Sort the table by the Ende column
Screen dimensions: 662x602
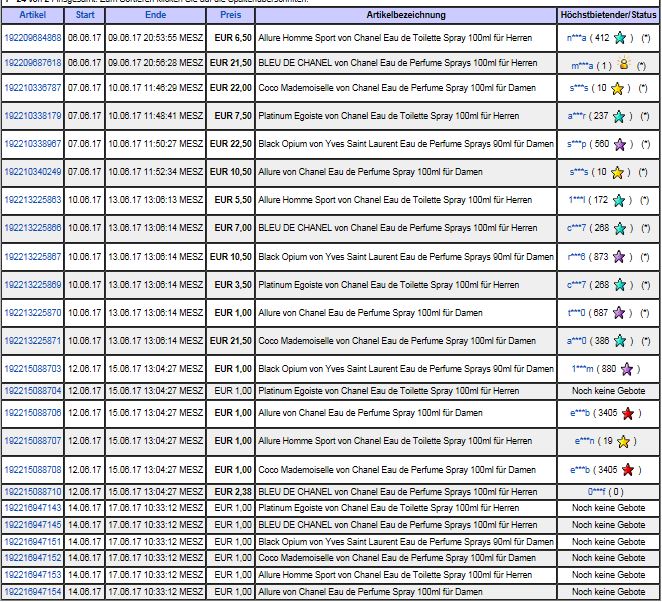pyautogui.click(x=155, y=15)
